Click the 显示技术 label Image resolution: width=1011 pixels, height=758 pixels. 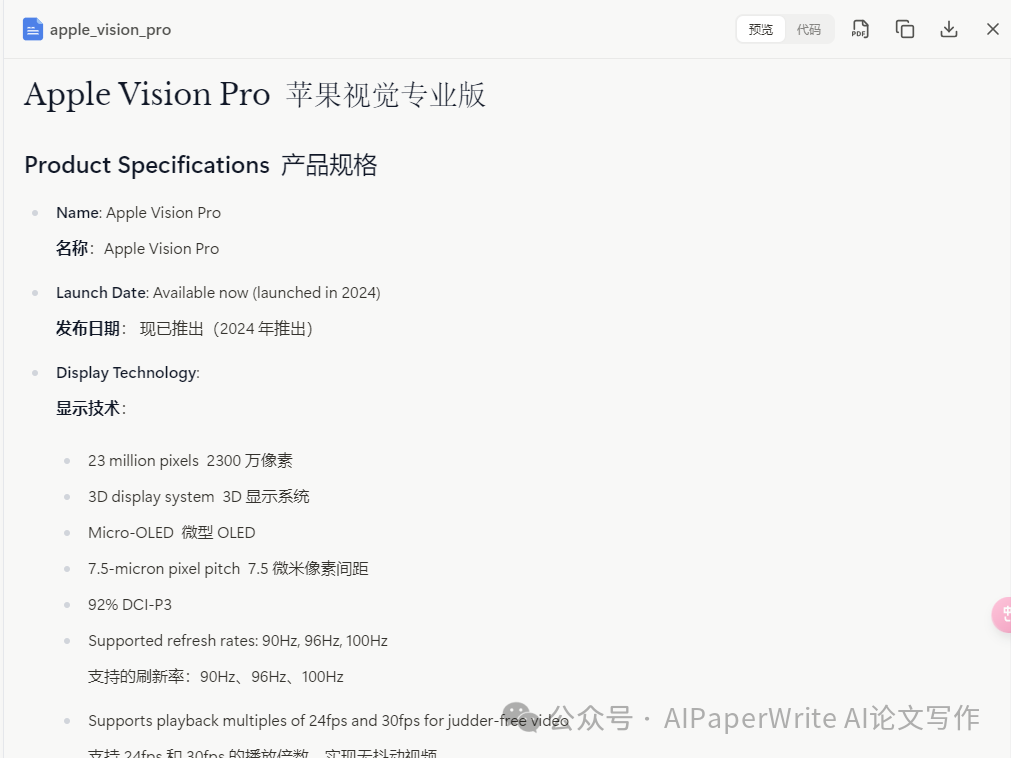(91, 409)
